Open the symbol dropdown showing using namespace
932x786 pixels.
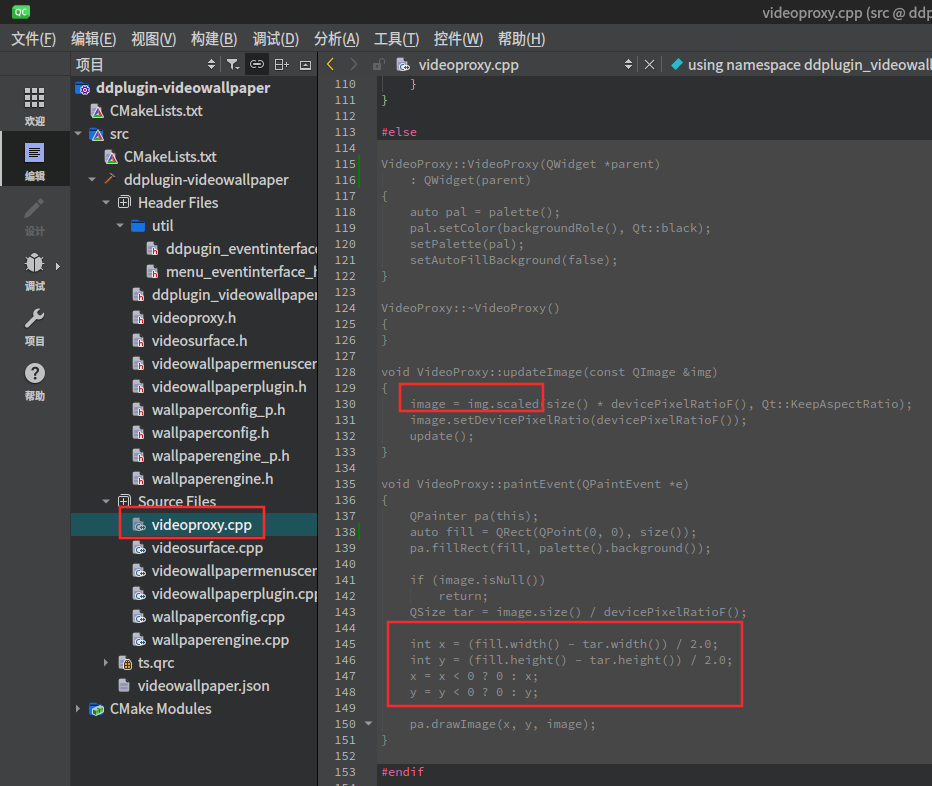pyautogui.click(x=799, y=64)
